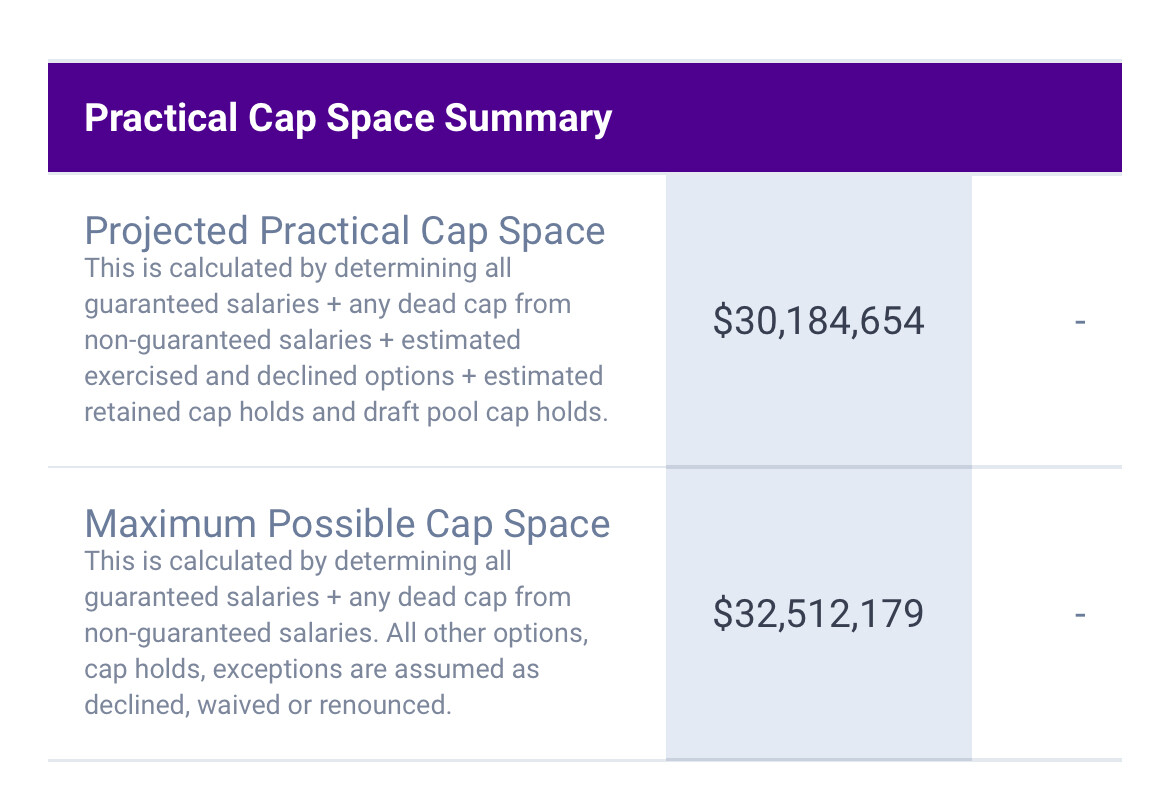Click the word "Projected" in first row heading
1170x795 pixels.
tap(166, 231)
